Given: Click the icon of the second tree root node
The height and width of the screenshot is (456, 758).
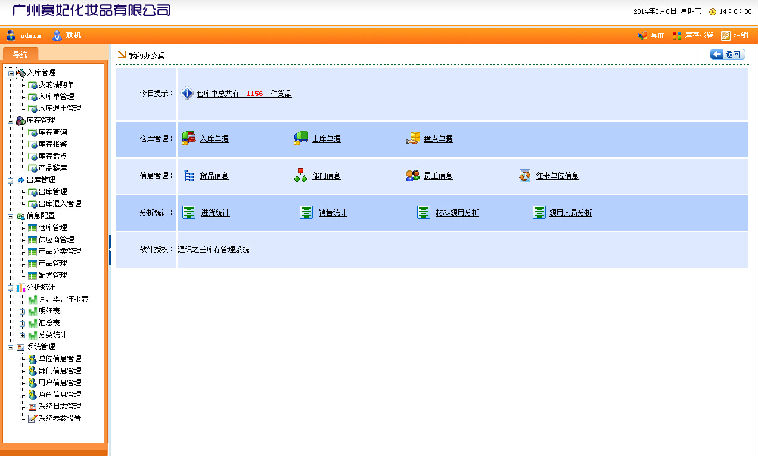Looking at the screenshot, I should pyautogui.click(x=21, y=120).
